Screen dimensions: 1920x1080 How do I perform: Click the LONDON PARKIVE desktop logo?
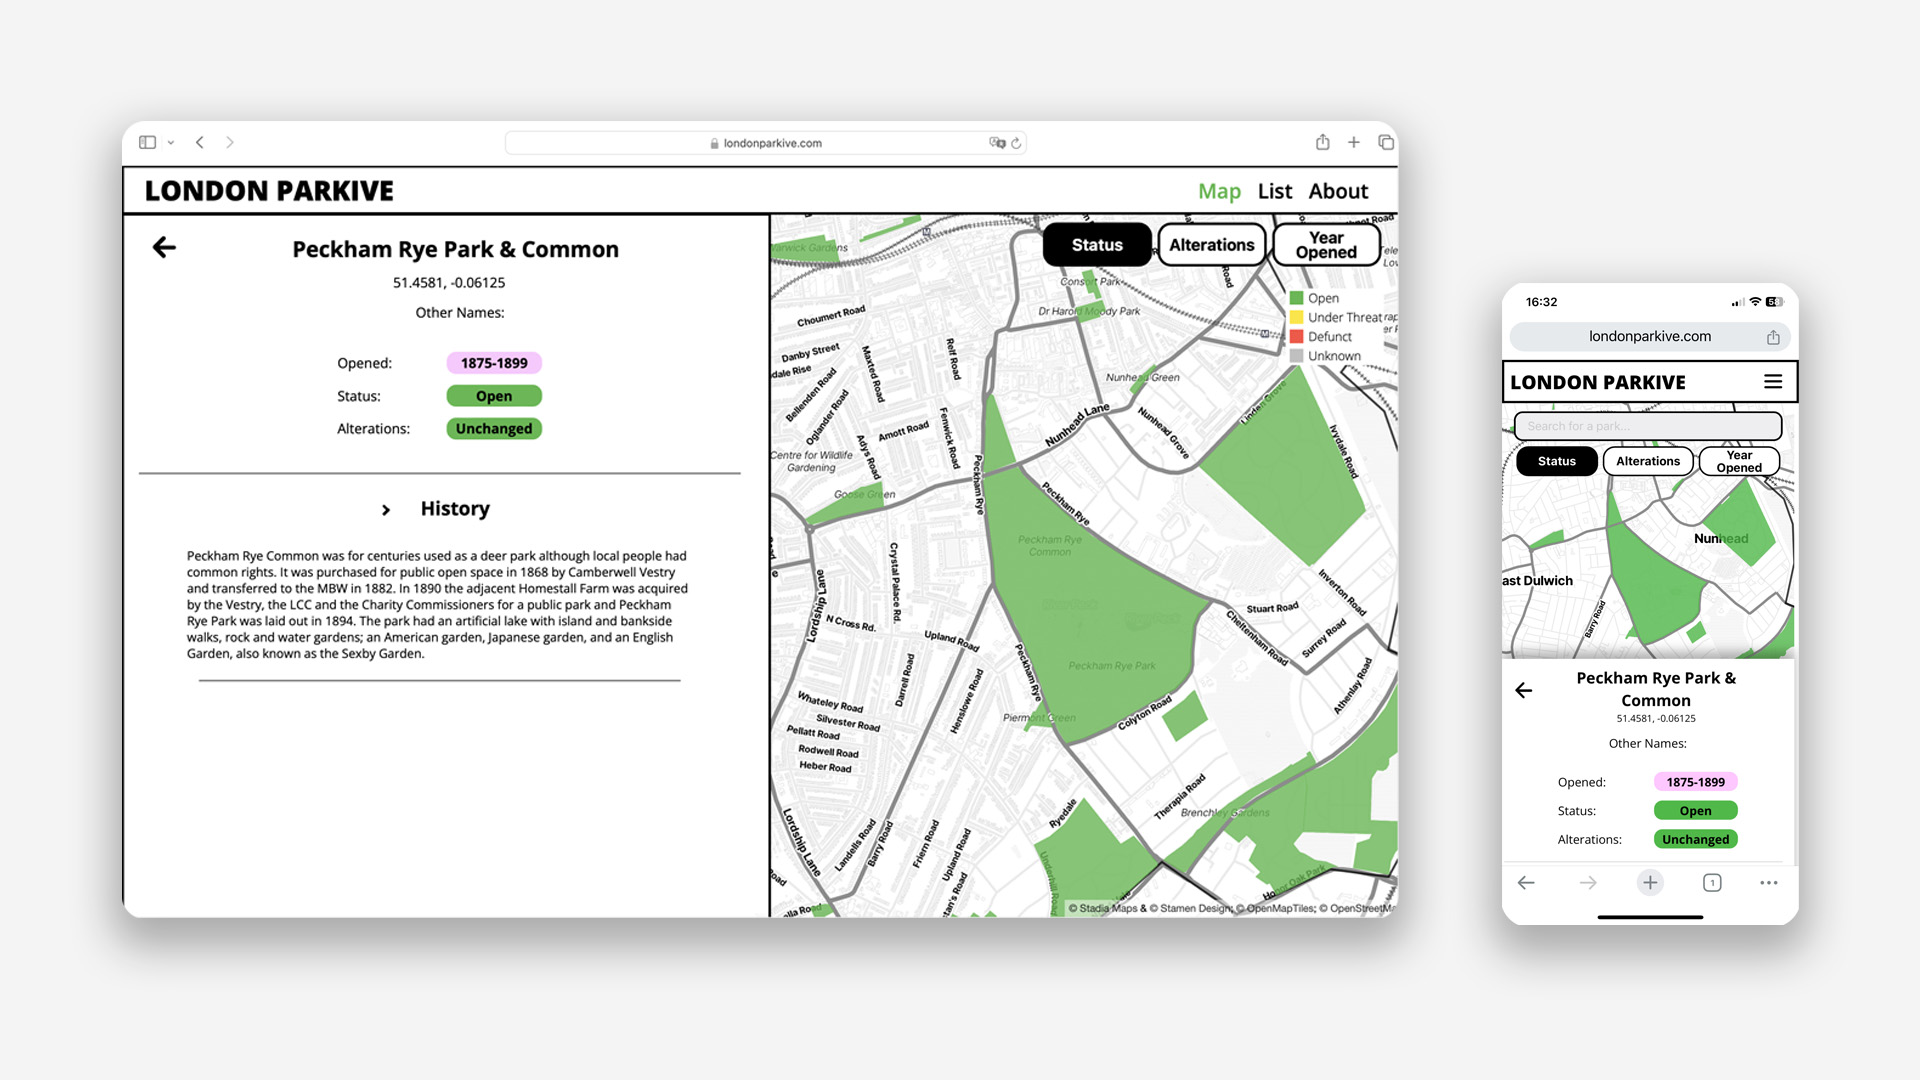269,191
